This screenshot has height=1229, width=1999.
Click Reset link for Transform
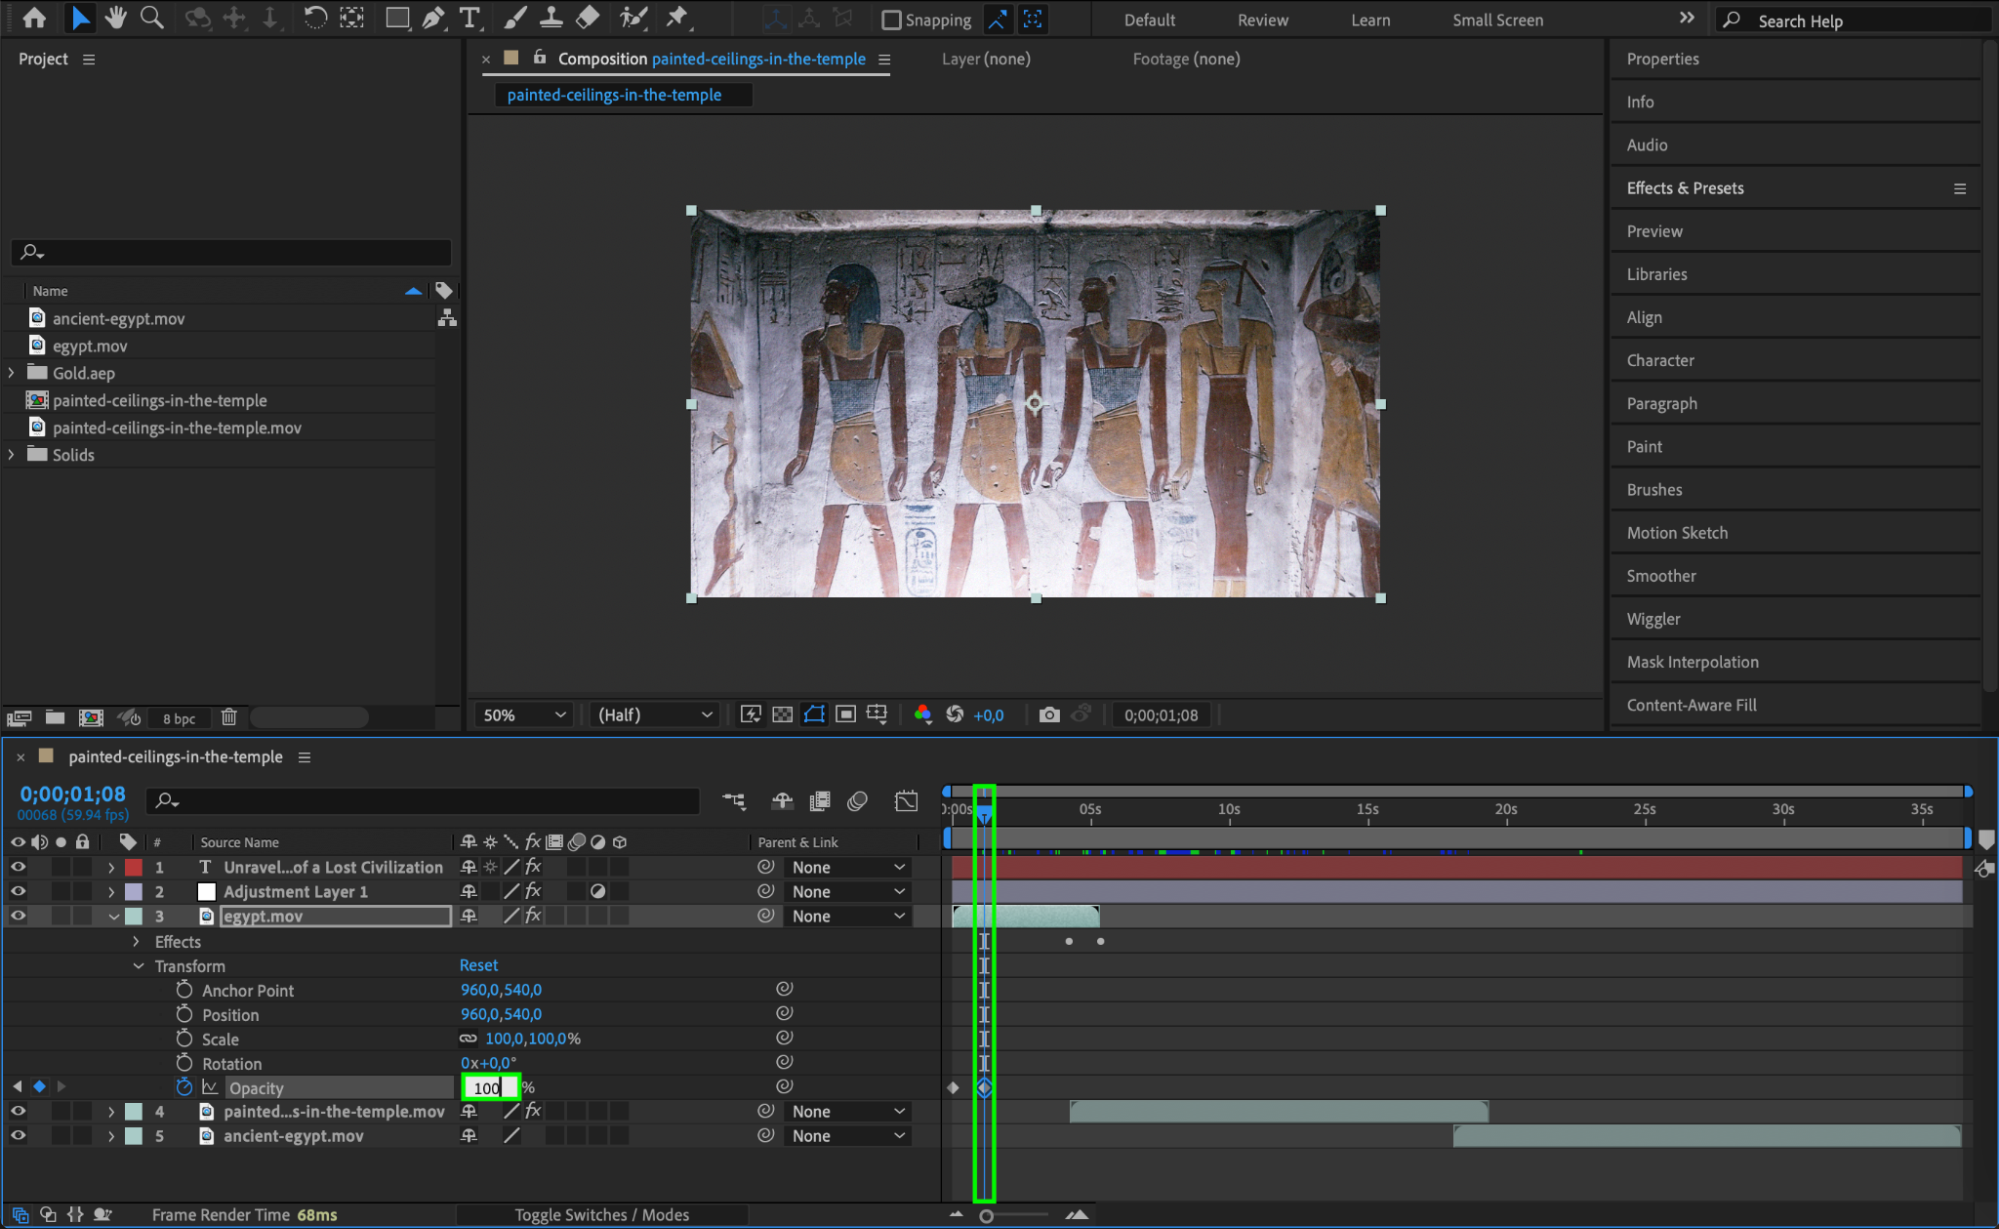click(478, 965)
